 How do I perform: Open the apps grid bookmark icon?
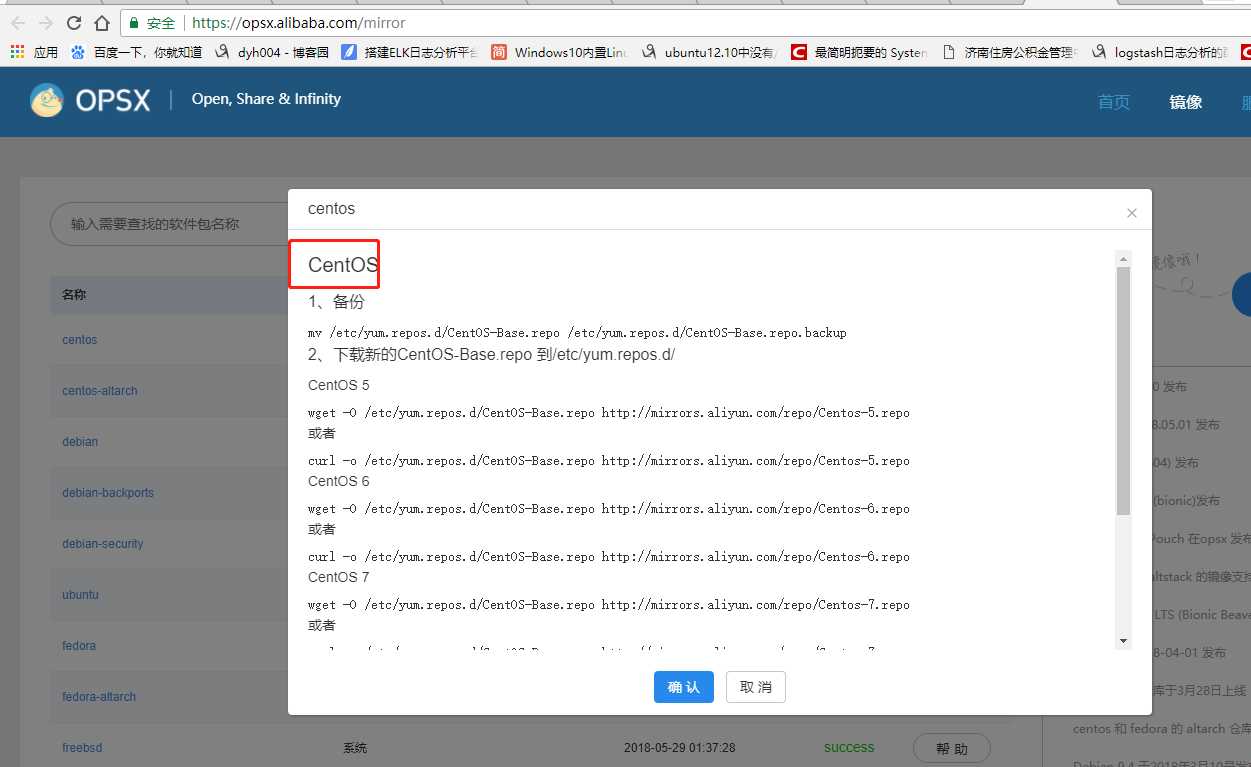(x=17, y=52)
